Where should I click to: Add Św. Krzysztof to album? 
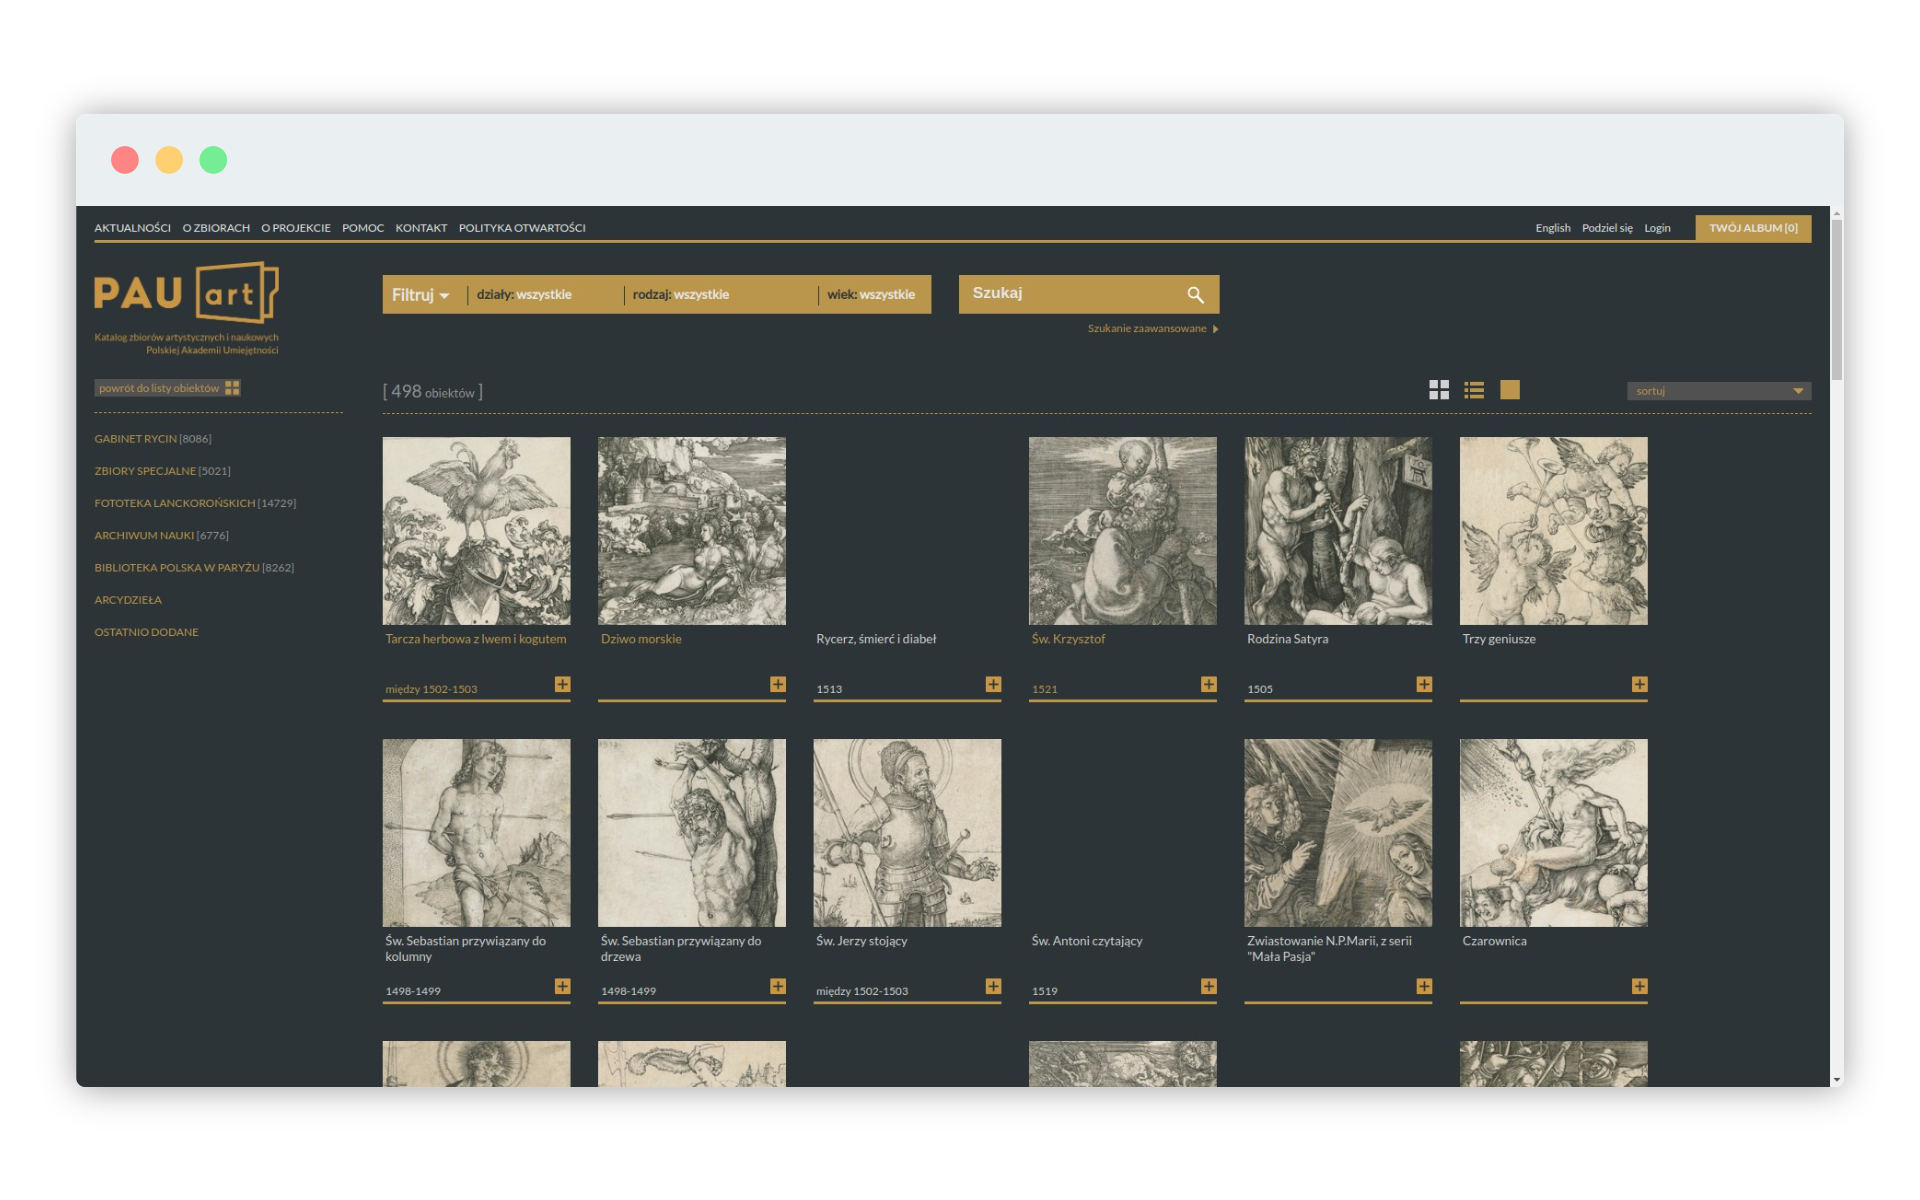1209,684
